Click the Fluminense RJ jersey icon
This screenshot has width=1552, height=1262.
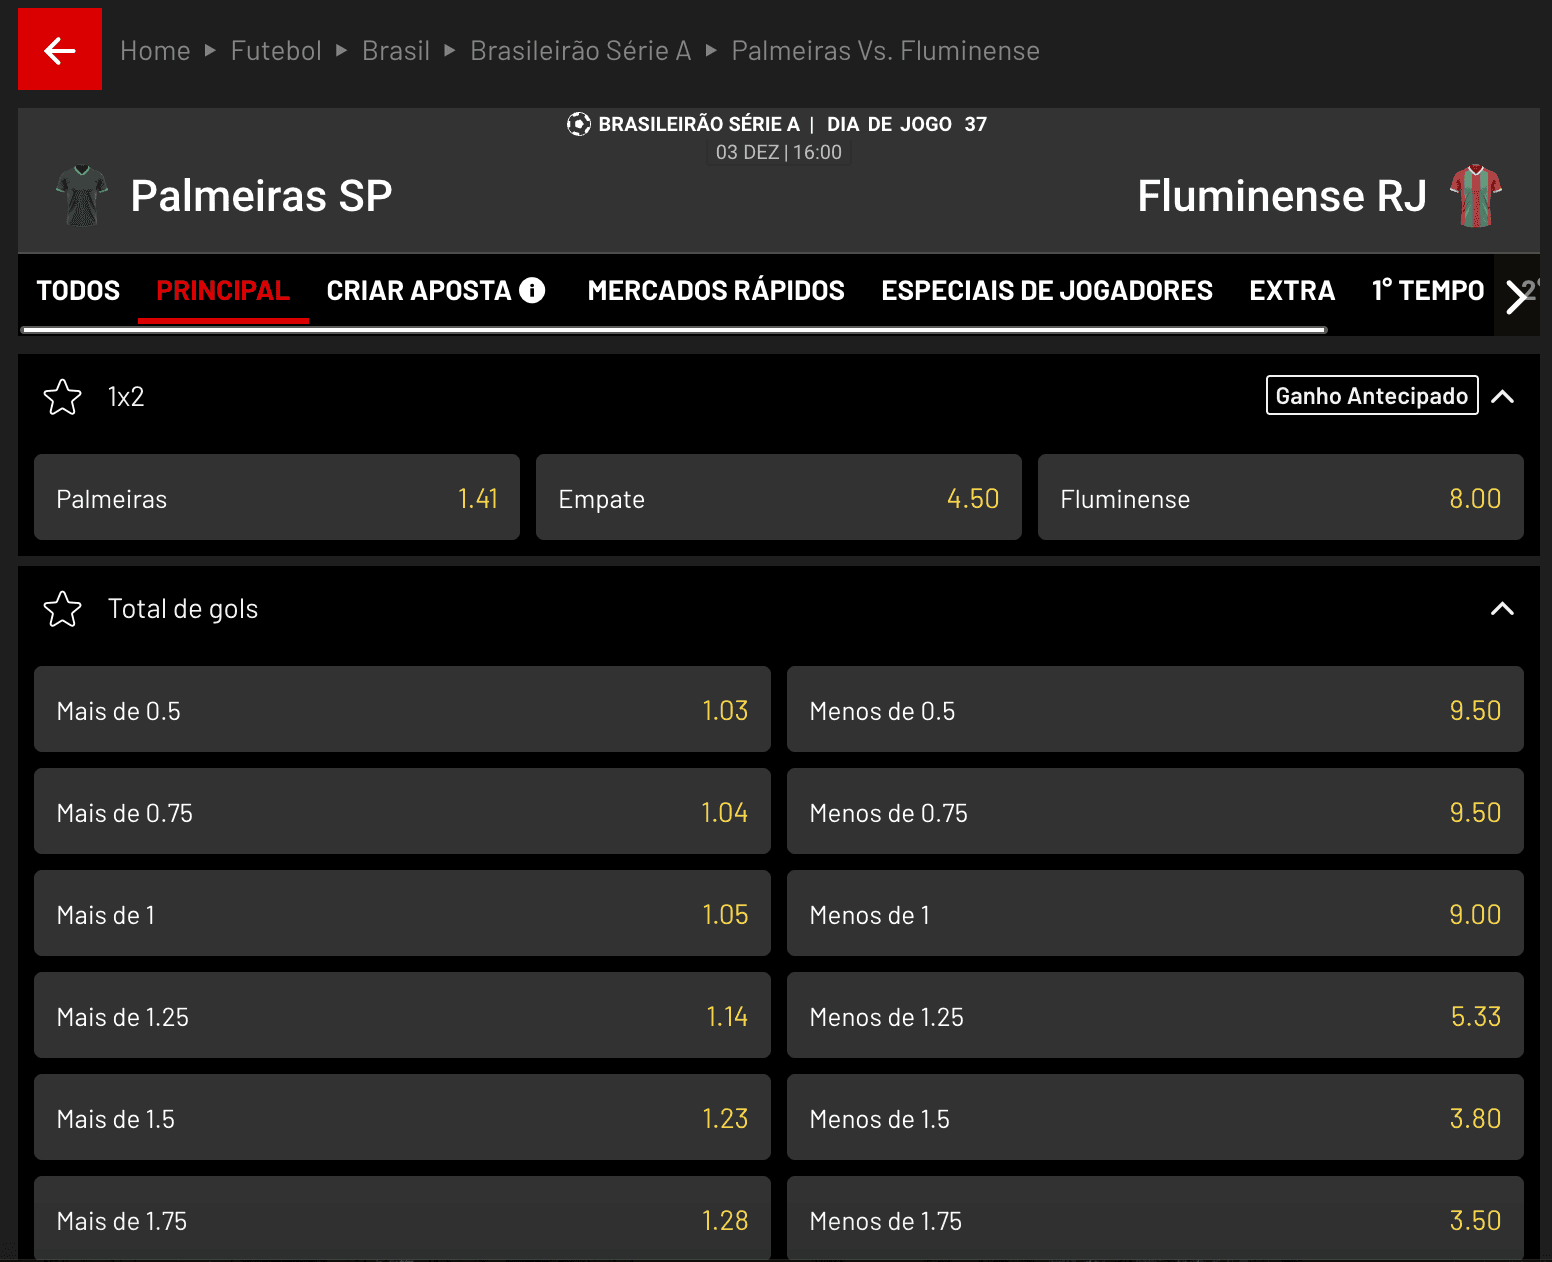point(1476,196)
